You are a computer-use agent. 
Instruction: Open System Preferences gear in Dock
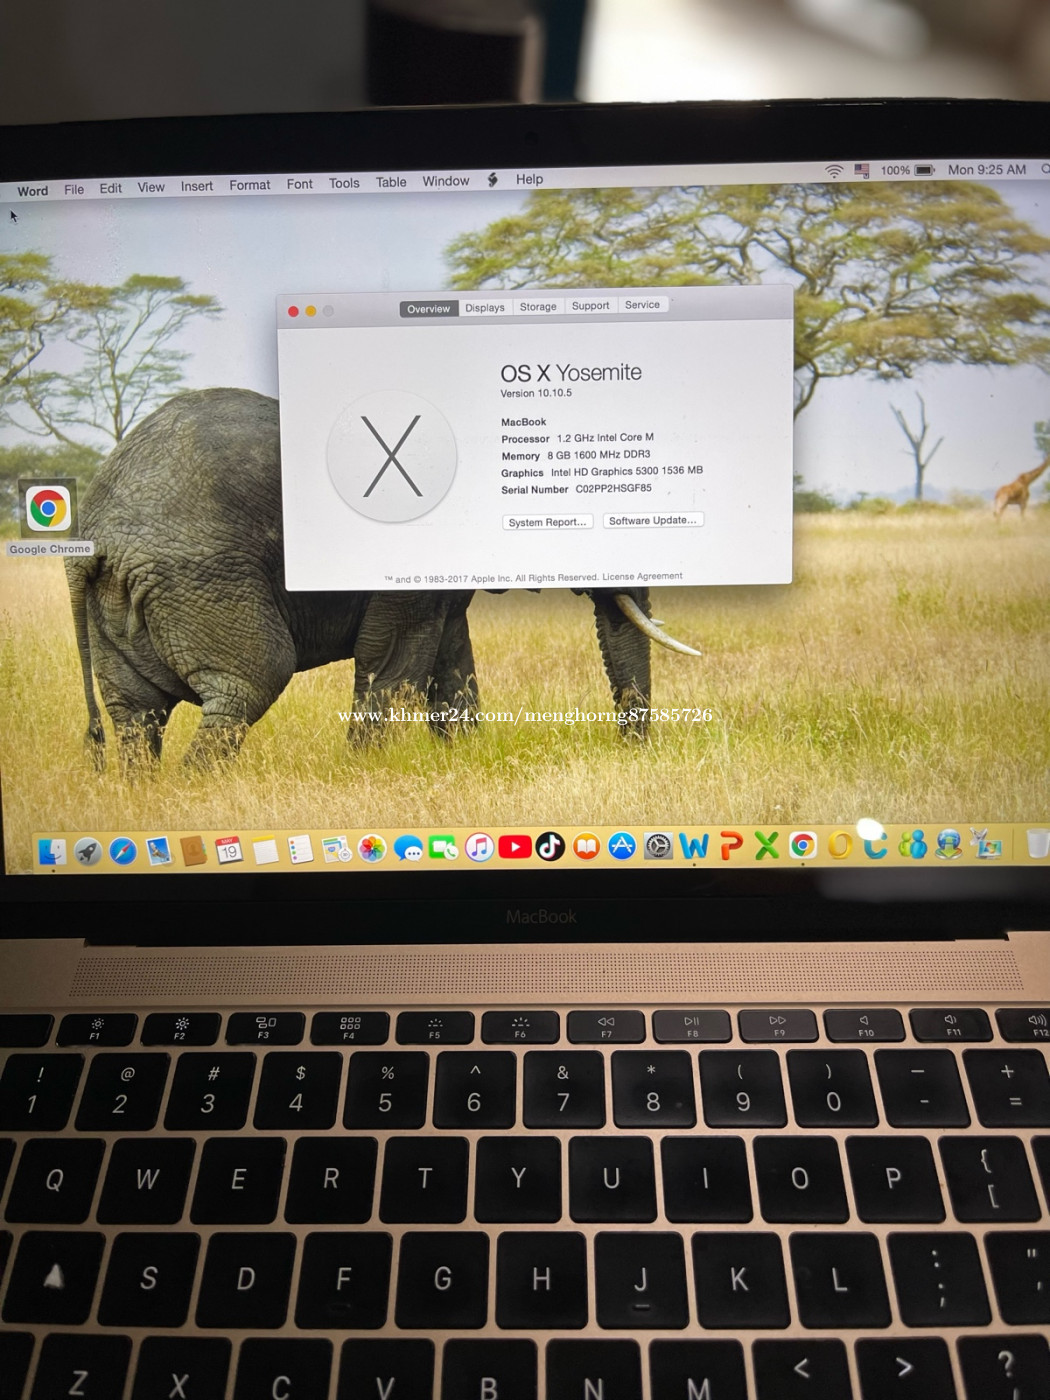point(658,846)
